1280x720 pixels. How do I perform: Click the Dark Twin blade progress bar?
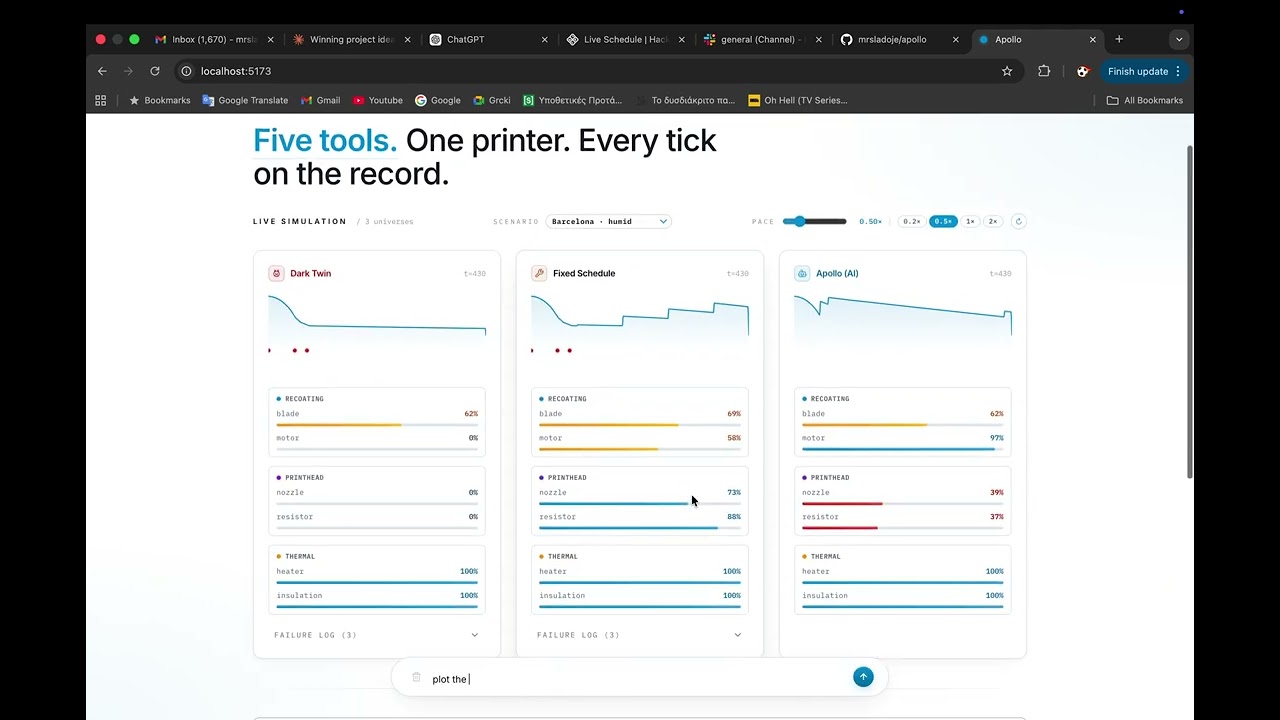click(376, 425)
